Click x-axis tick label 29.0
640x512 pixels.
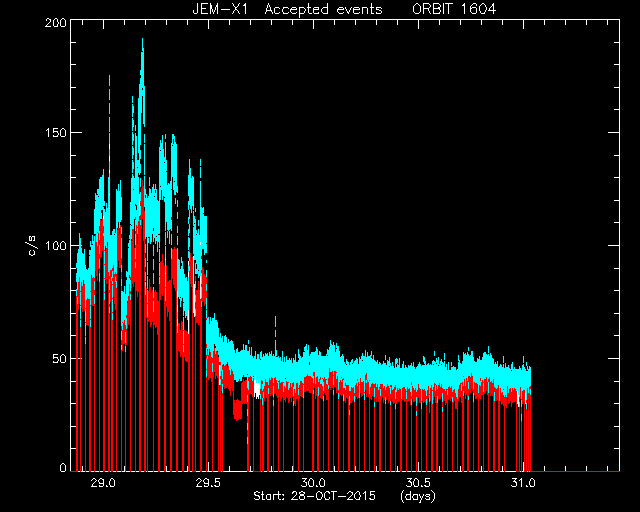(103, 483)
